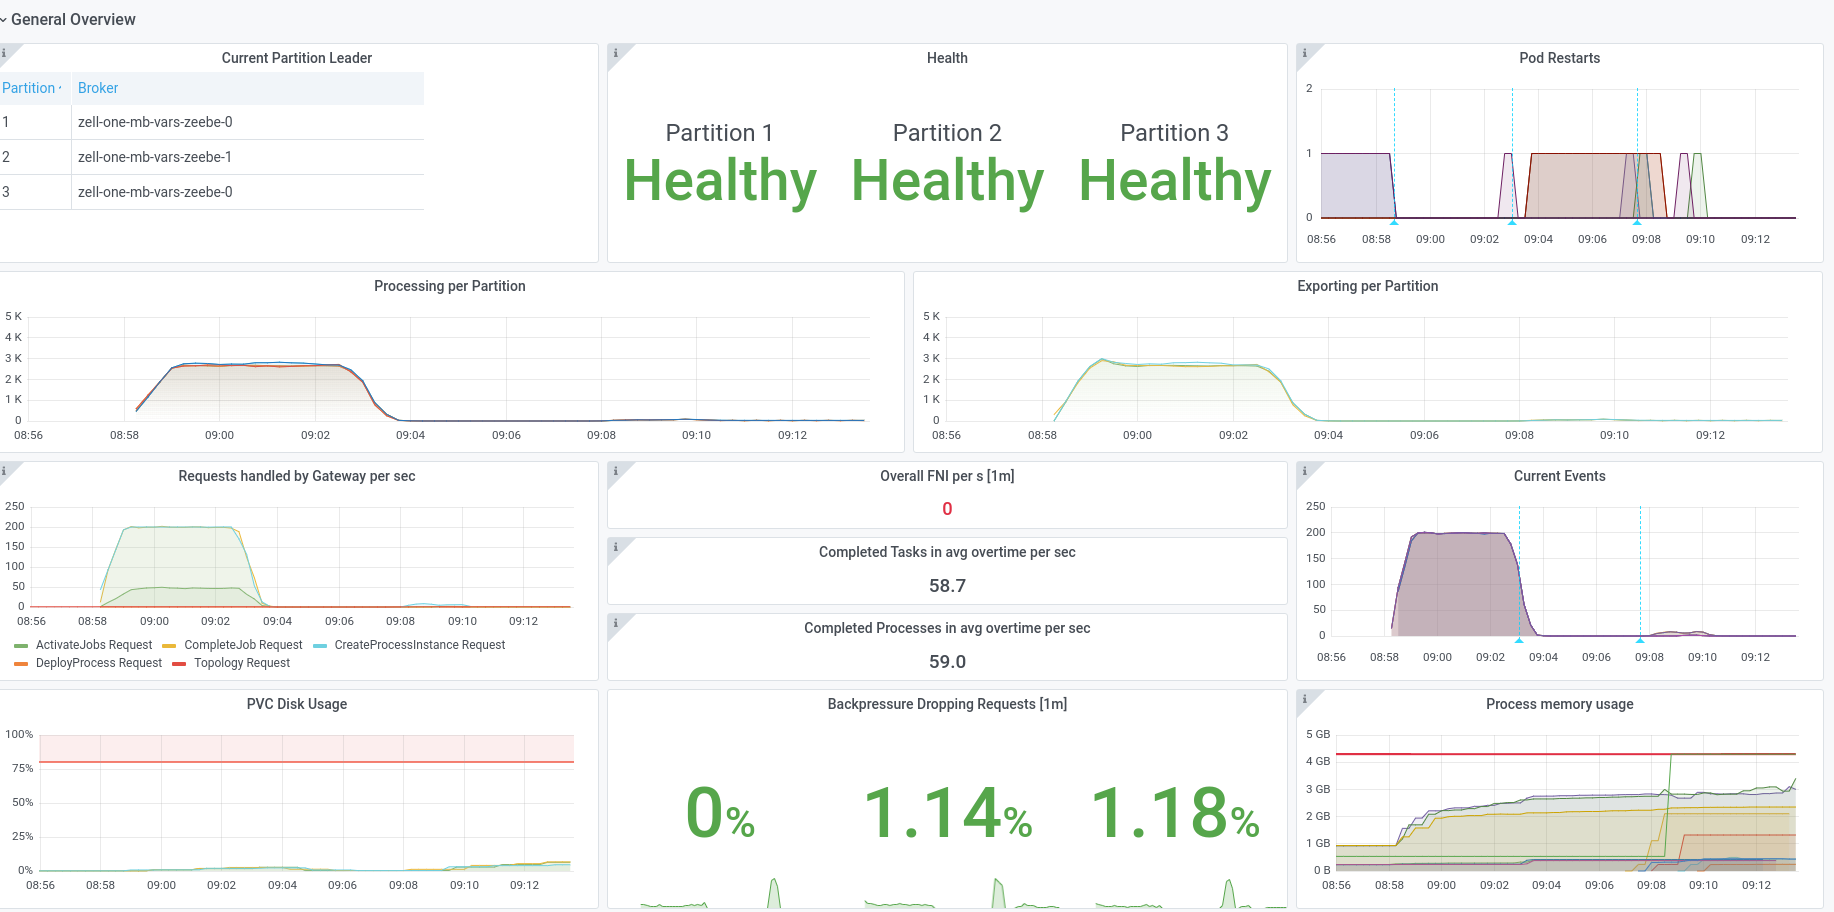Click Completed Processes value 59.0
The width and height of the screenshot is (1834, 912).
pyautogui.click(x=947, y=662)
